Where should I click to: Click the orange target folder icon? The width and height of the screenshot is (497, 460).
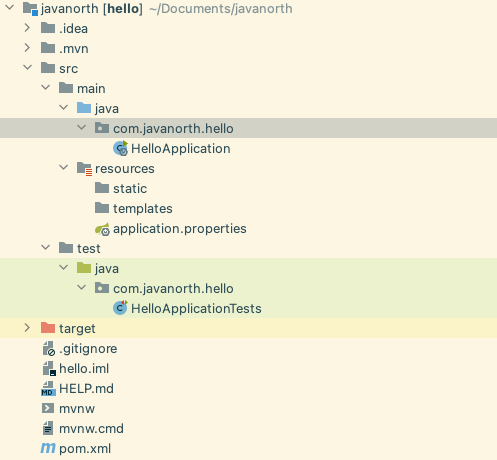tap(48, 328)
